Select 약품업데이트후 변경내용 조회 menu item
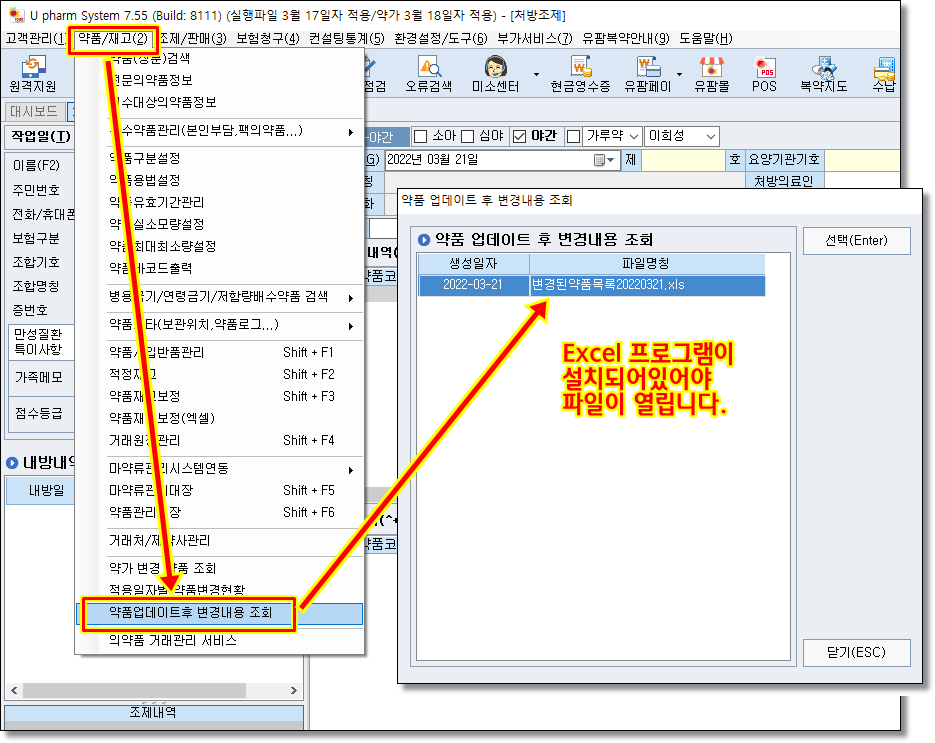This screenshot has height=743, width=935. coord(190,613)
